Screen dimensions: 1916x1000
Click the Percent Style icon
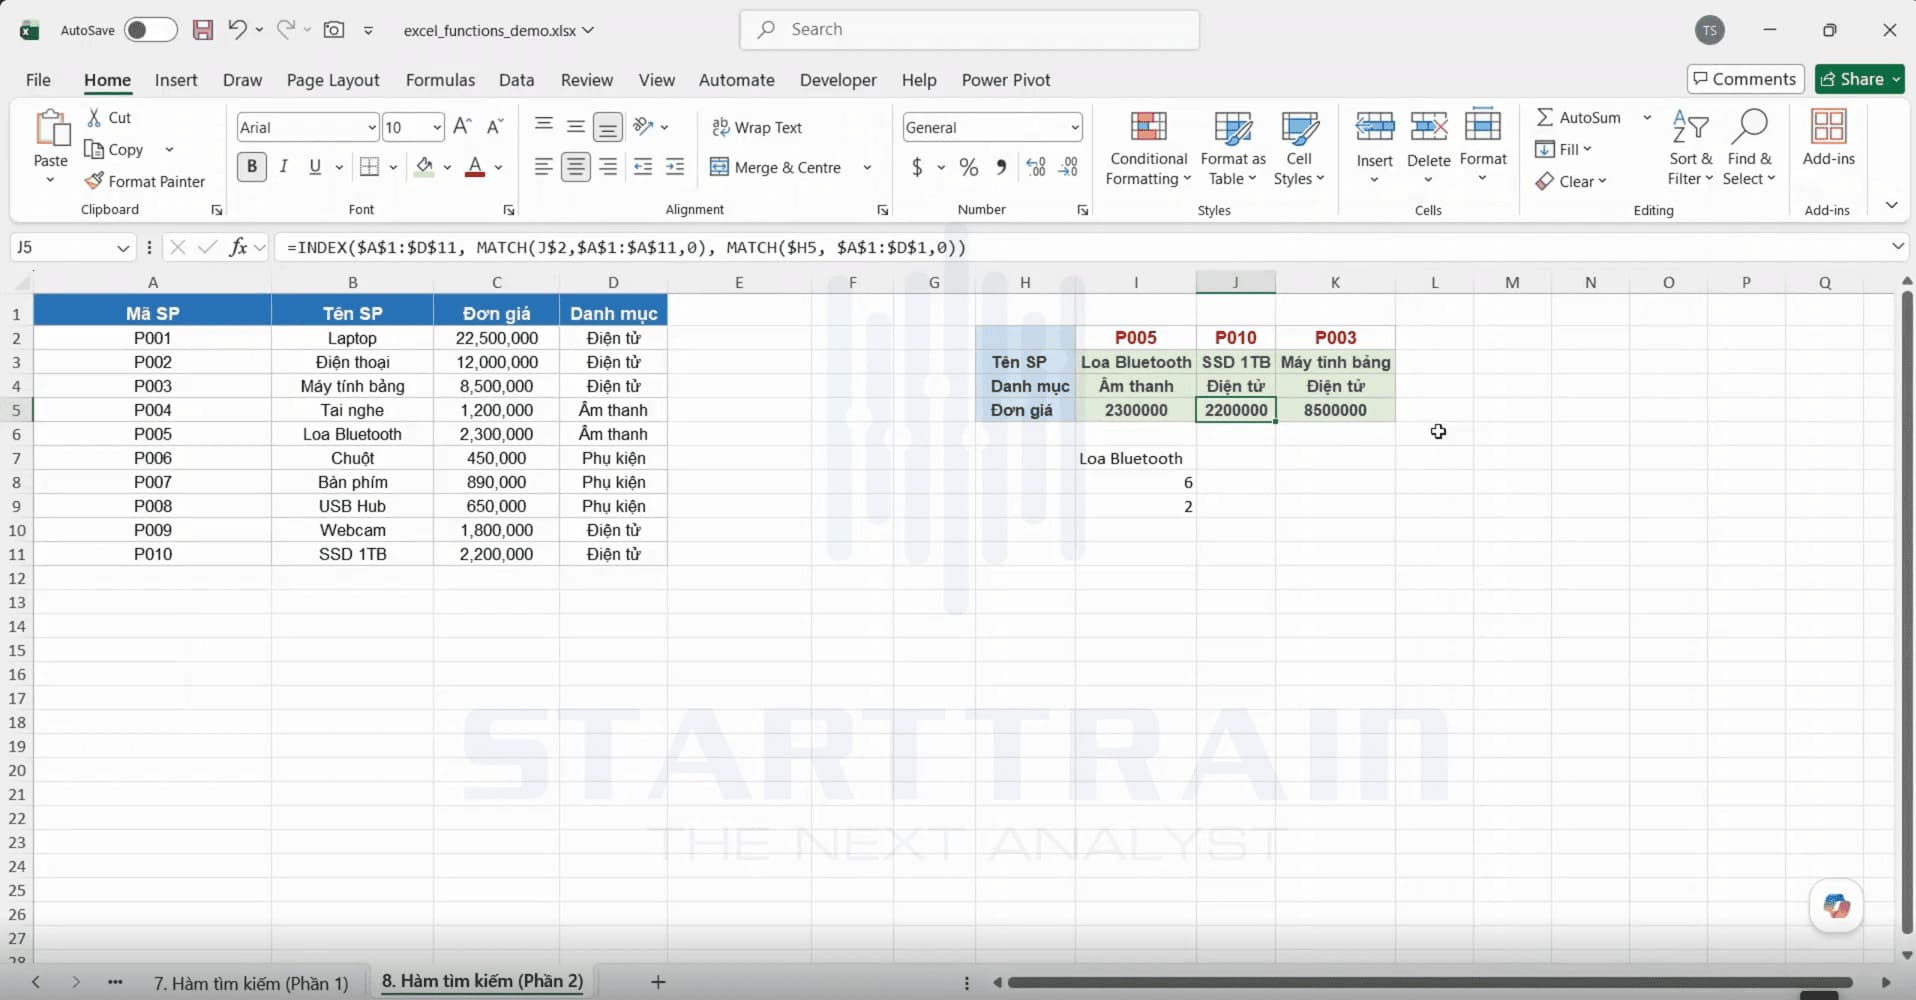[x=969, y=167]
